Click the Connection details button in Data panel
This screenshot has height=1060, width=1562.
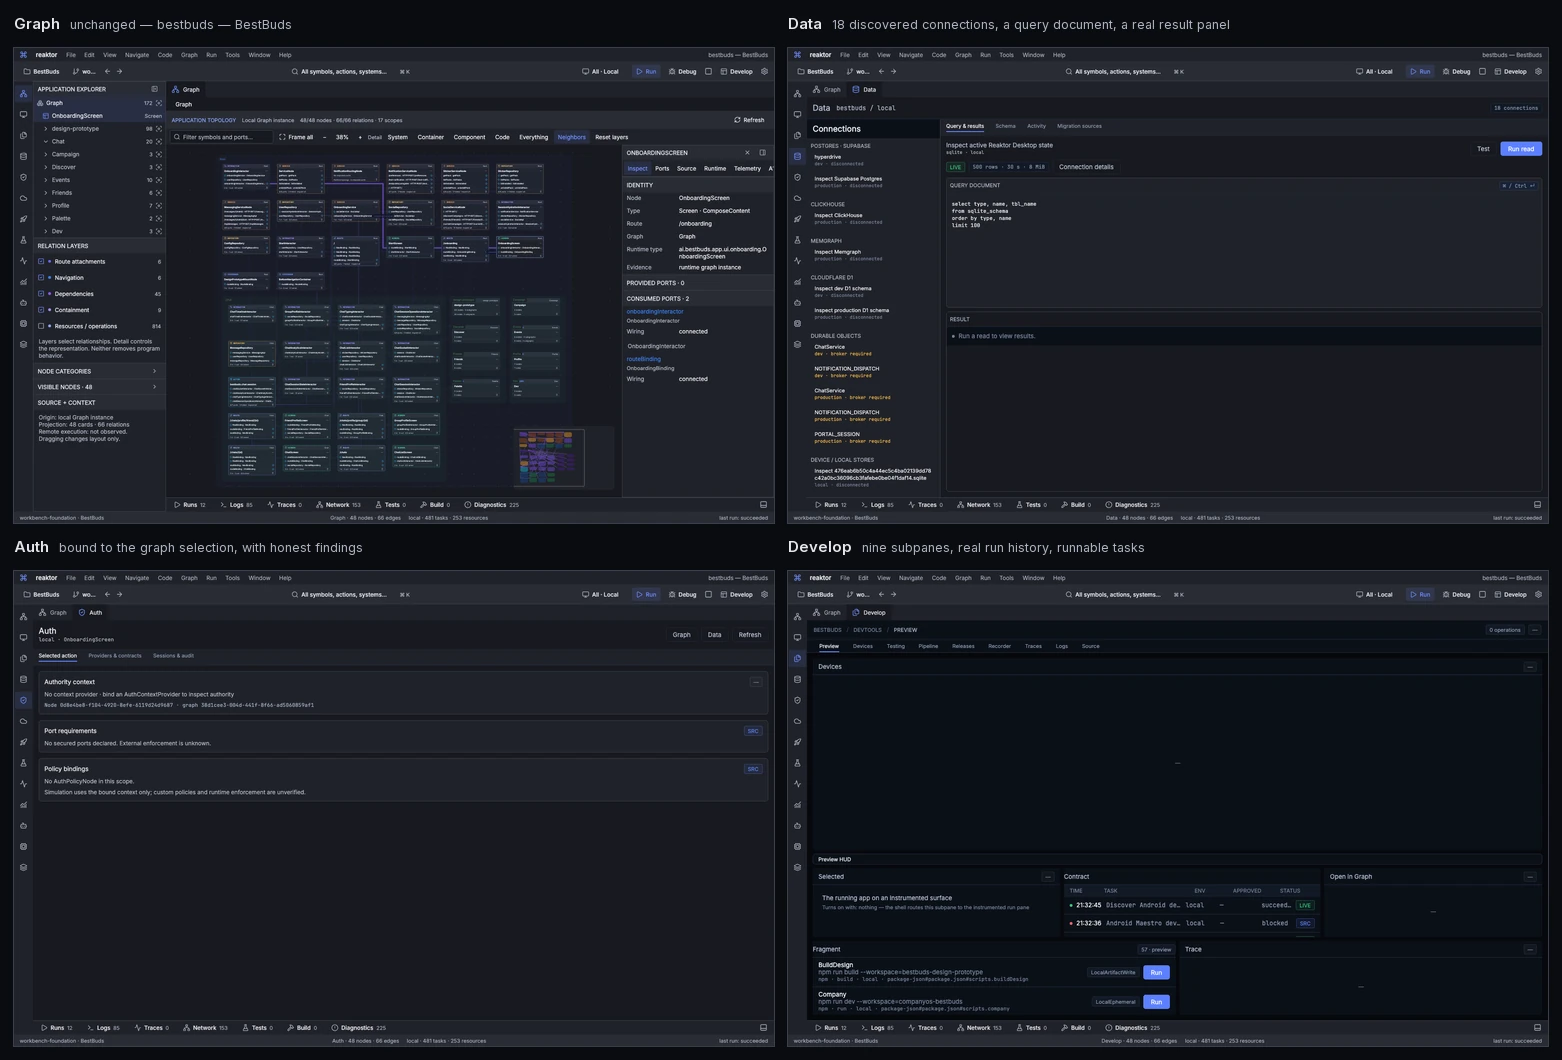pyautogui.click(x=1086, y=167)
